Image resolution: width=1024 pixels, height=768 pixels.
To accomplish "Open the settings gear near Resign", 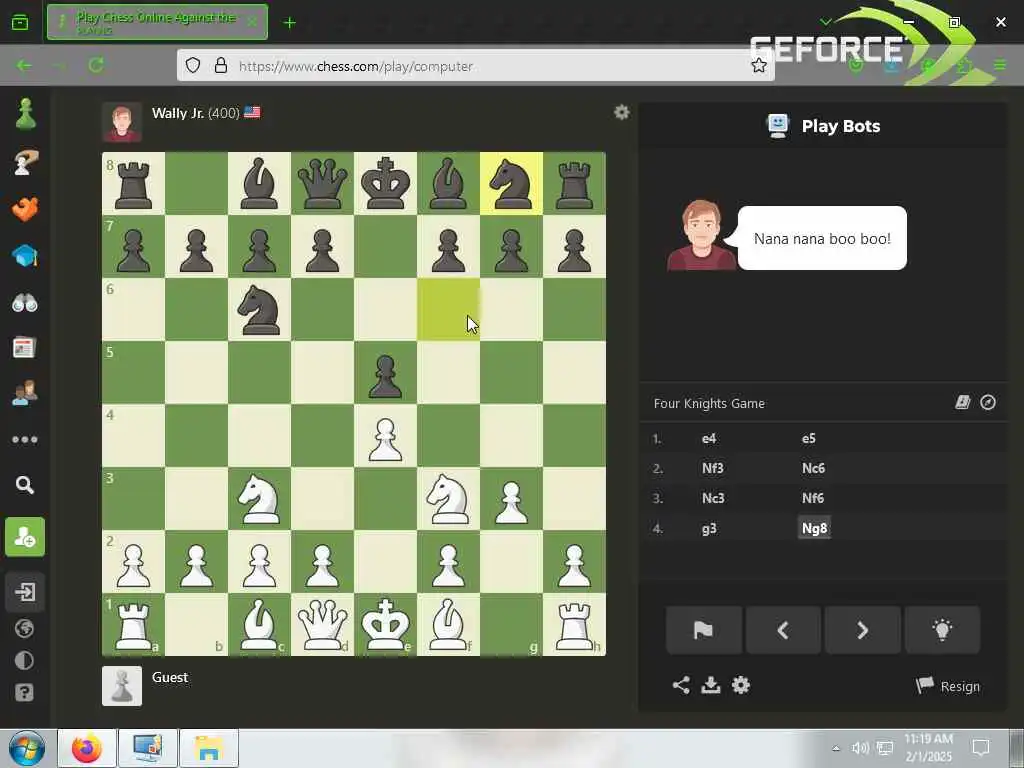I will pyautogui.click(x=741, y=685).
